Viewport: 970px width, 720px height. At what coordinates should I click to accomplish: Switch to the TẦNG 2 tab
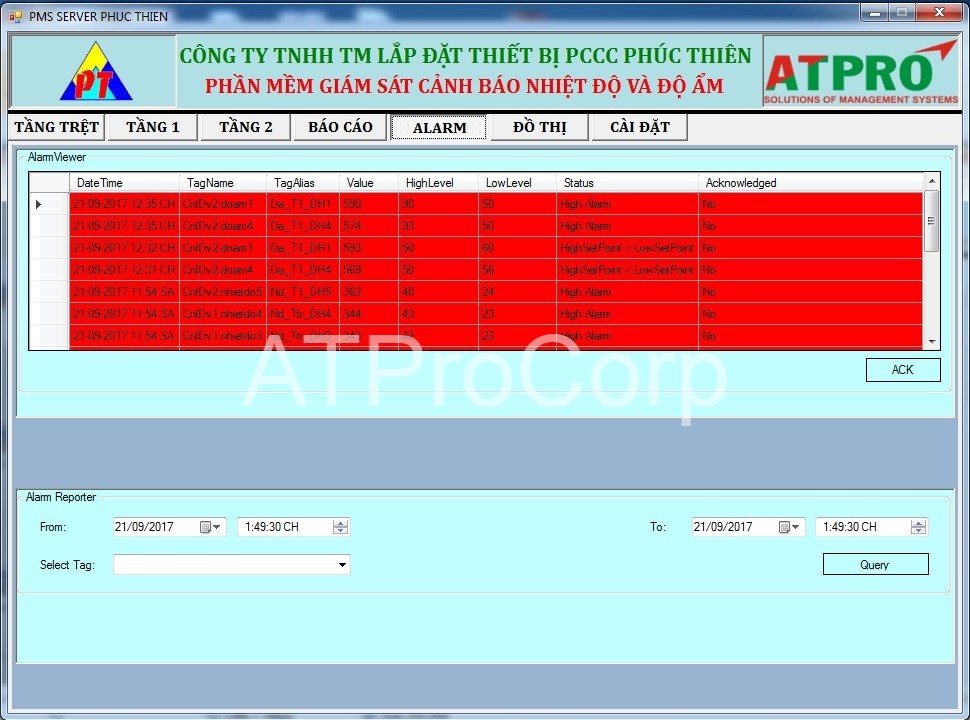point(246,127)
